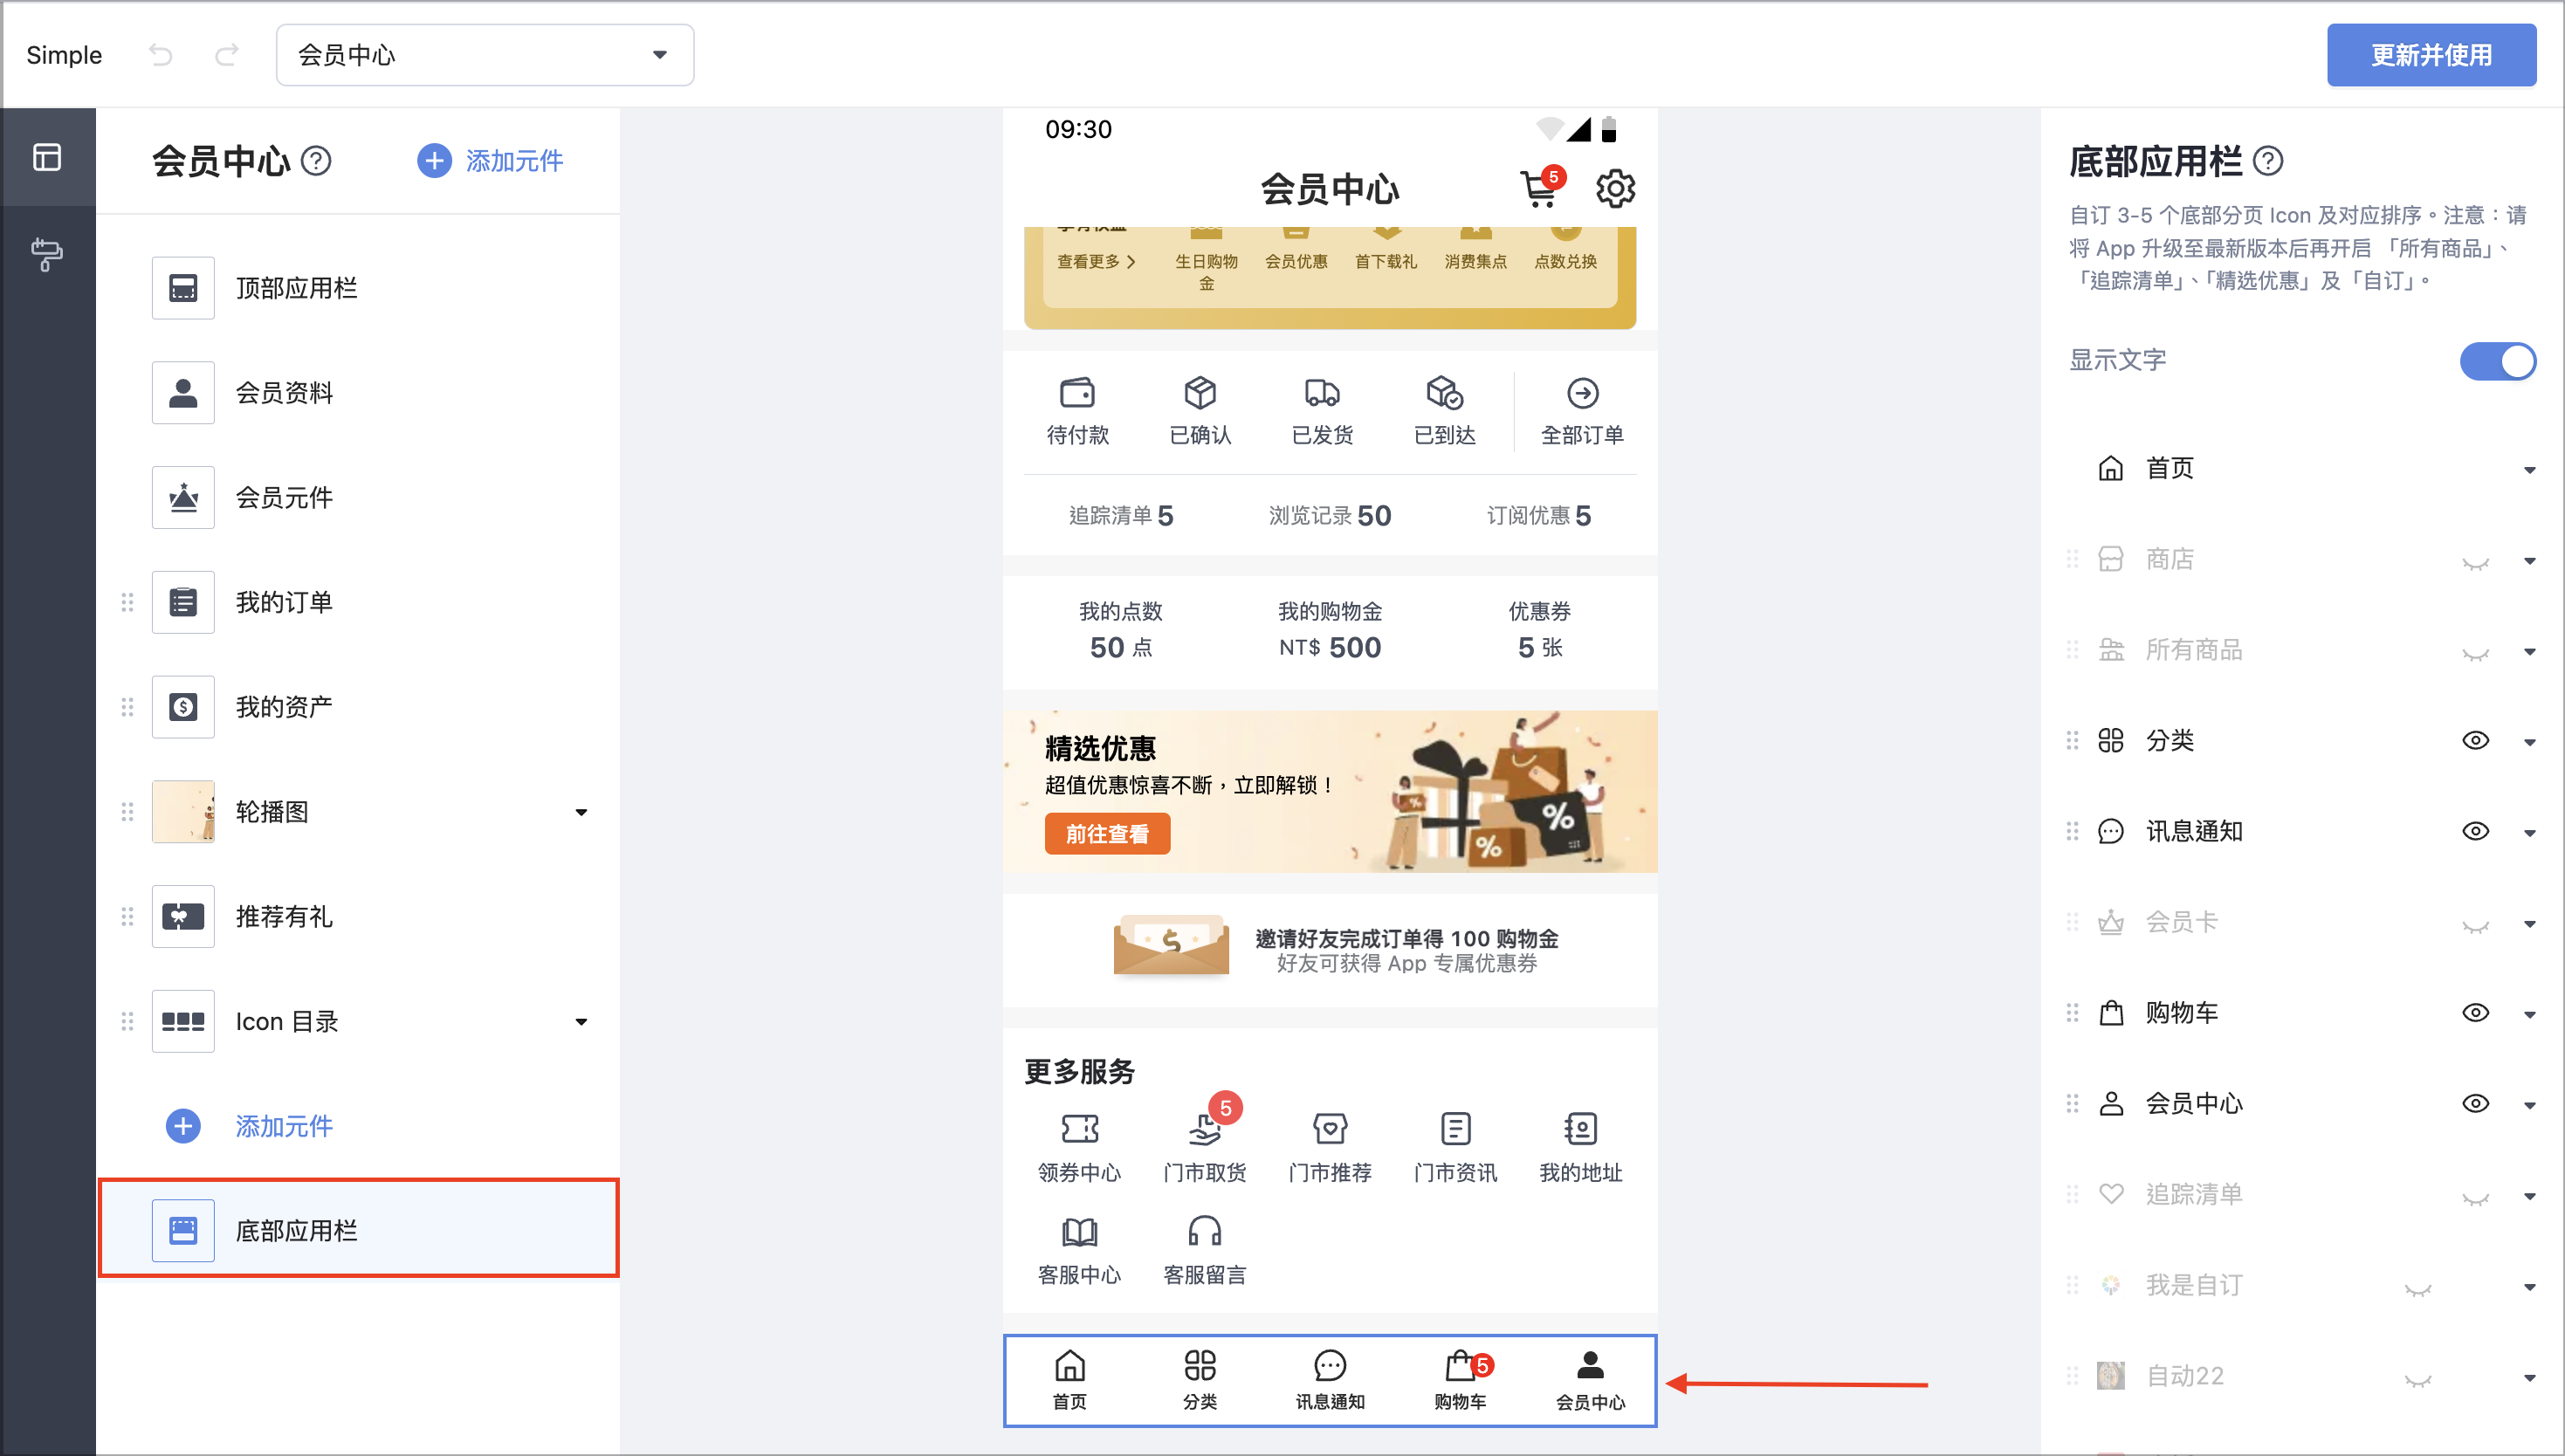Click the undo arrow icon
2565x1456 pixels.
click(161, 54)
